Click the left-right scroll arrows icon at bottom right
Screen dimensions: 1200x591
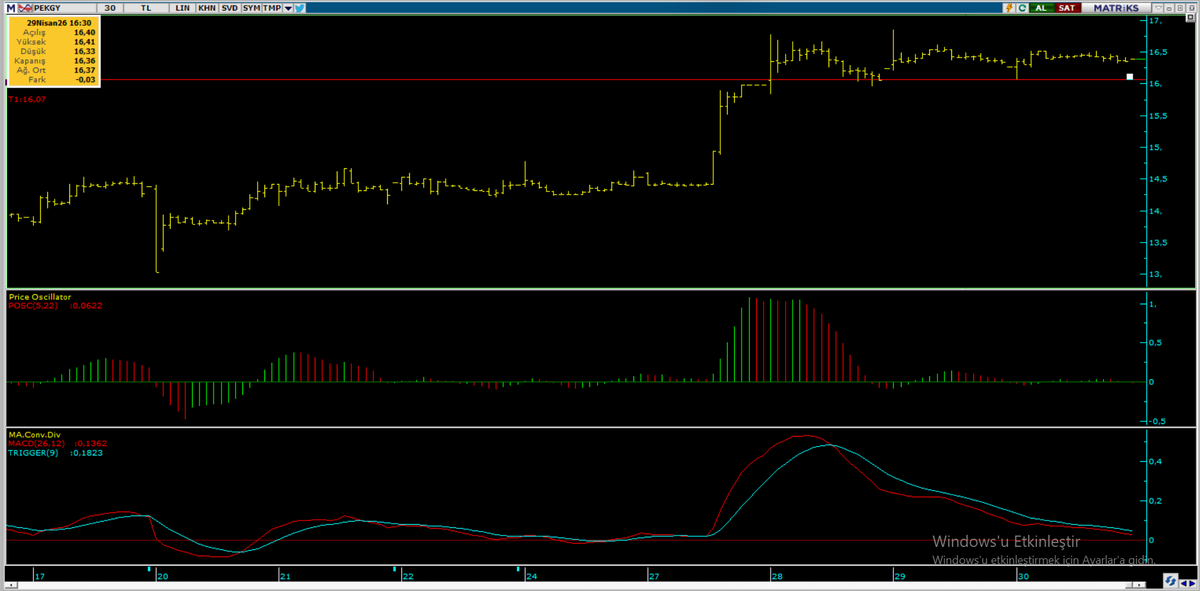pos(1188,583)
